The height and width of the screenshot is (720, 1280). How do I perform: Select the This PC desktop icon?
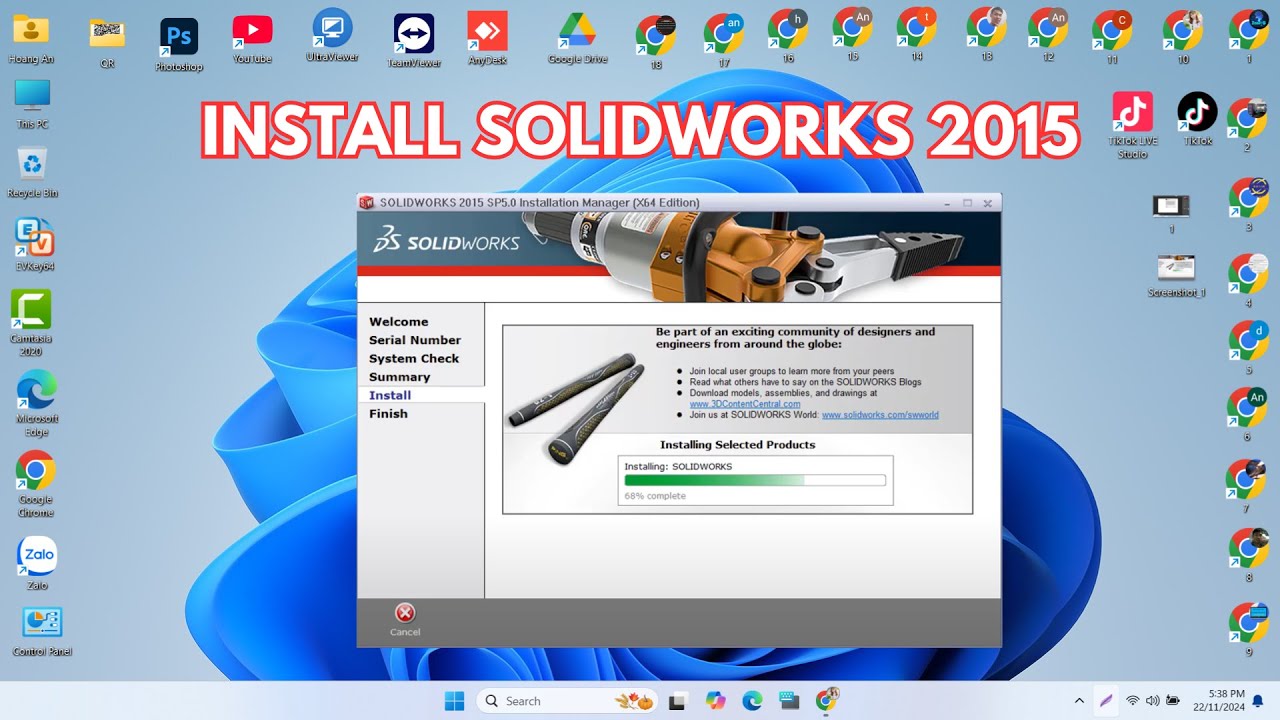(32, 104)
